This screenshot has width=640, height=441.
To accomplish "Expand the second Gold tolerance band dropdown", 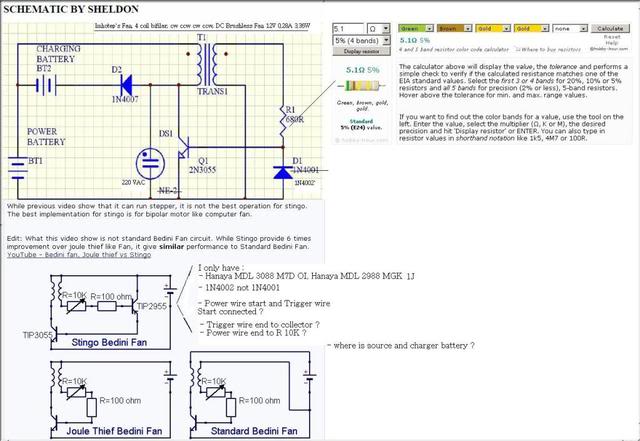I will [x=531, y=28].
